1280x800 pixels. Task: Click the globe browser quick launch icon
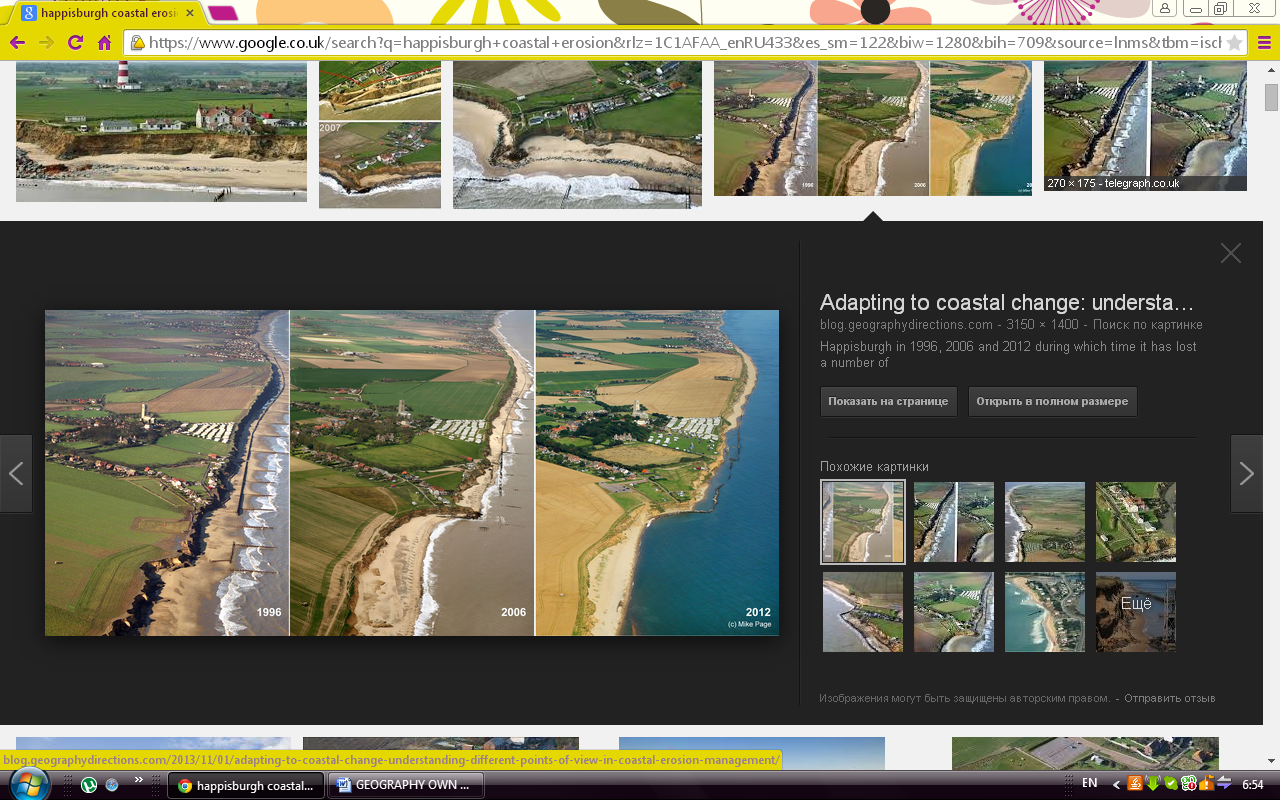point(112,785)
